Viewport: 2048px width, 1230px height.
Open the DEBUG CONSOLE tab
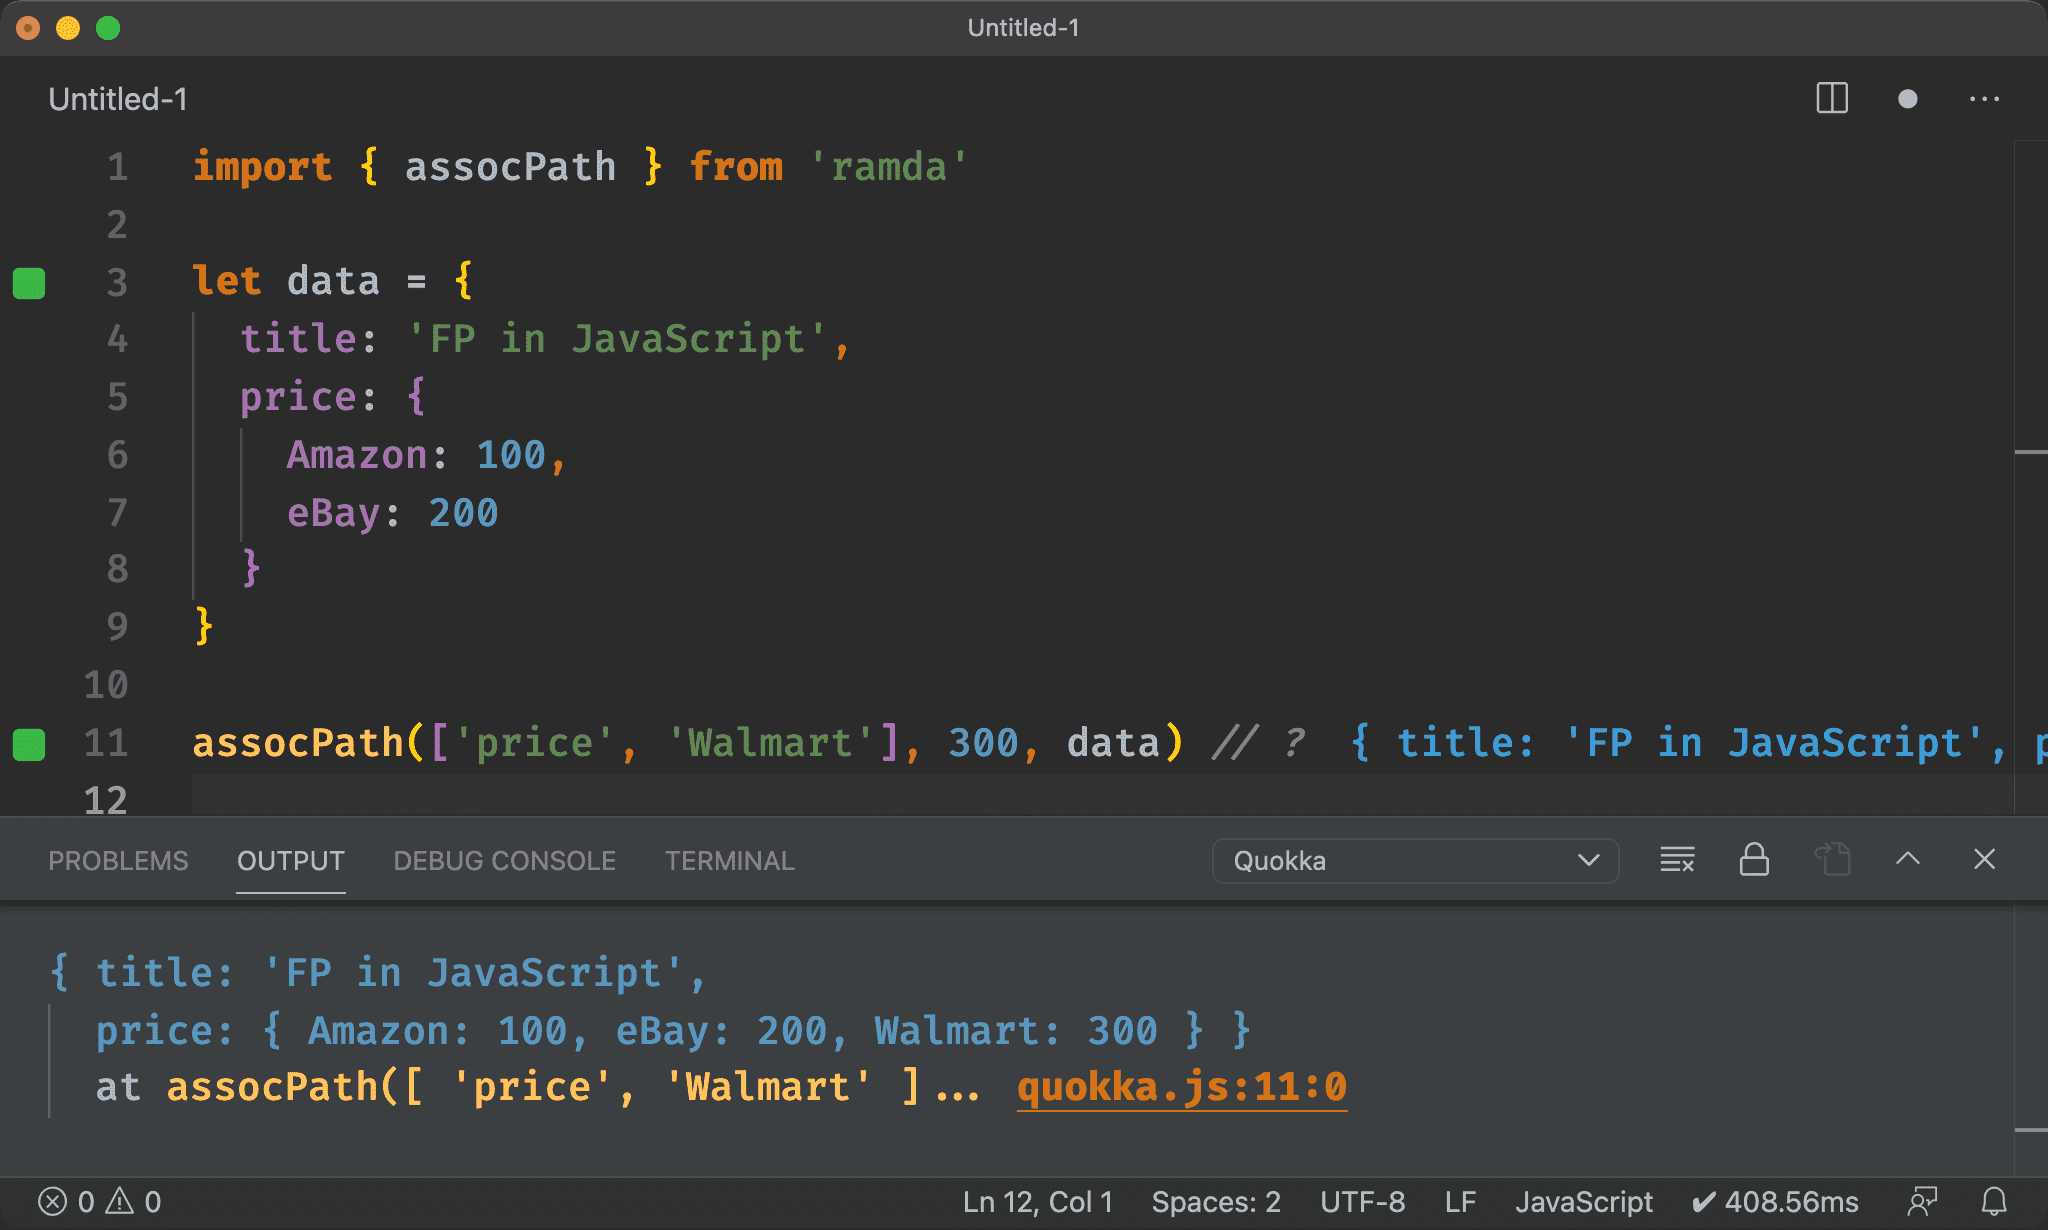point(505,860)
